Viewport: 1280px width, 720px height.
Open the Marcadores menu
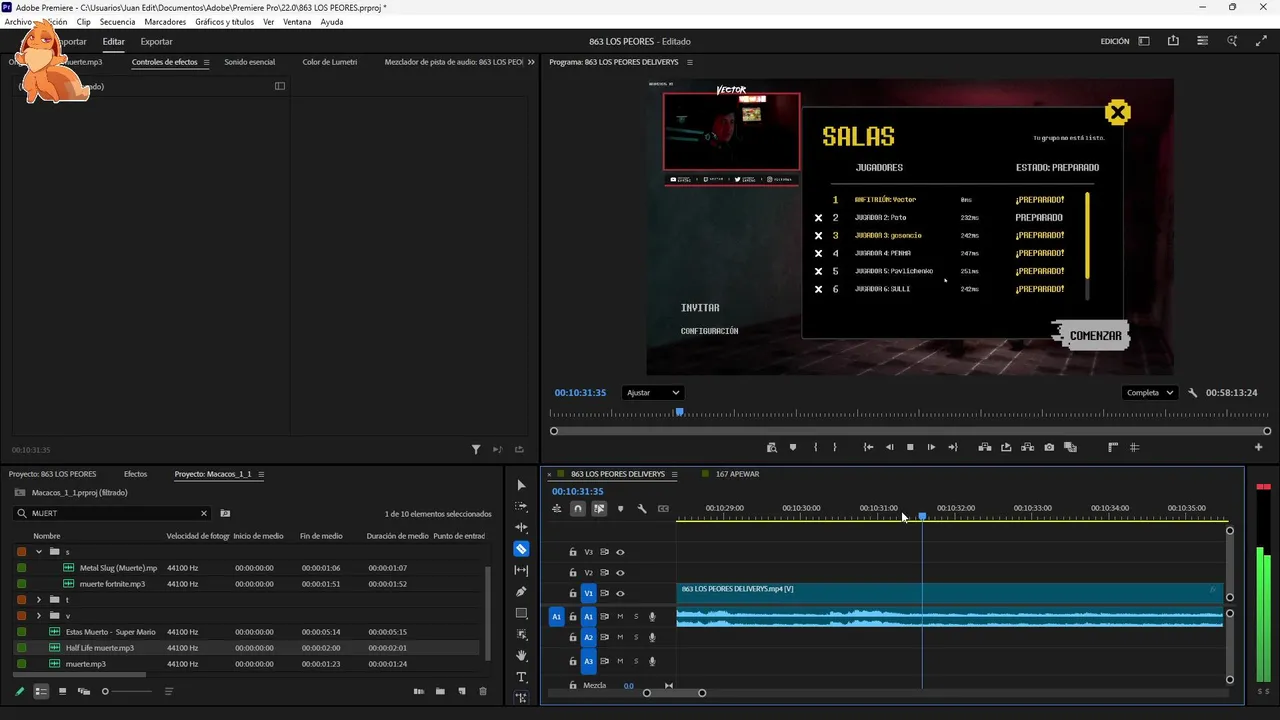point(165,22)
